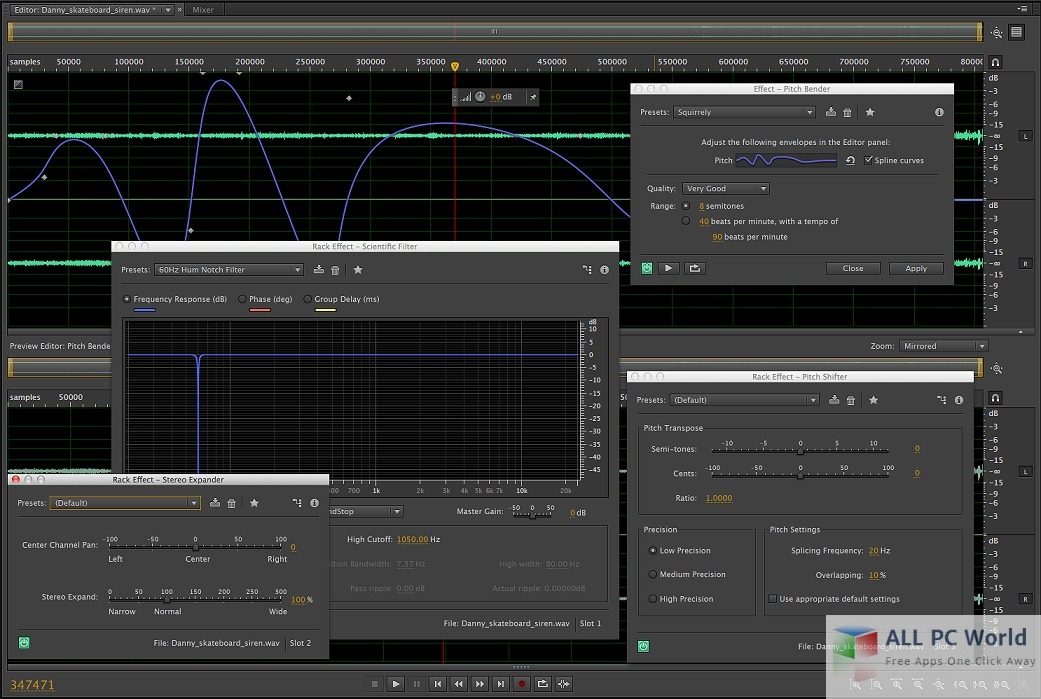Click the Fast Forward transport button

(479, 684)
